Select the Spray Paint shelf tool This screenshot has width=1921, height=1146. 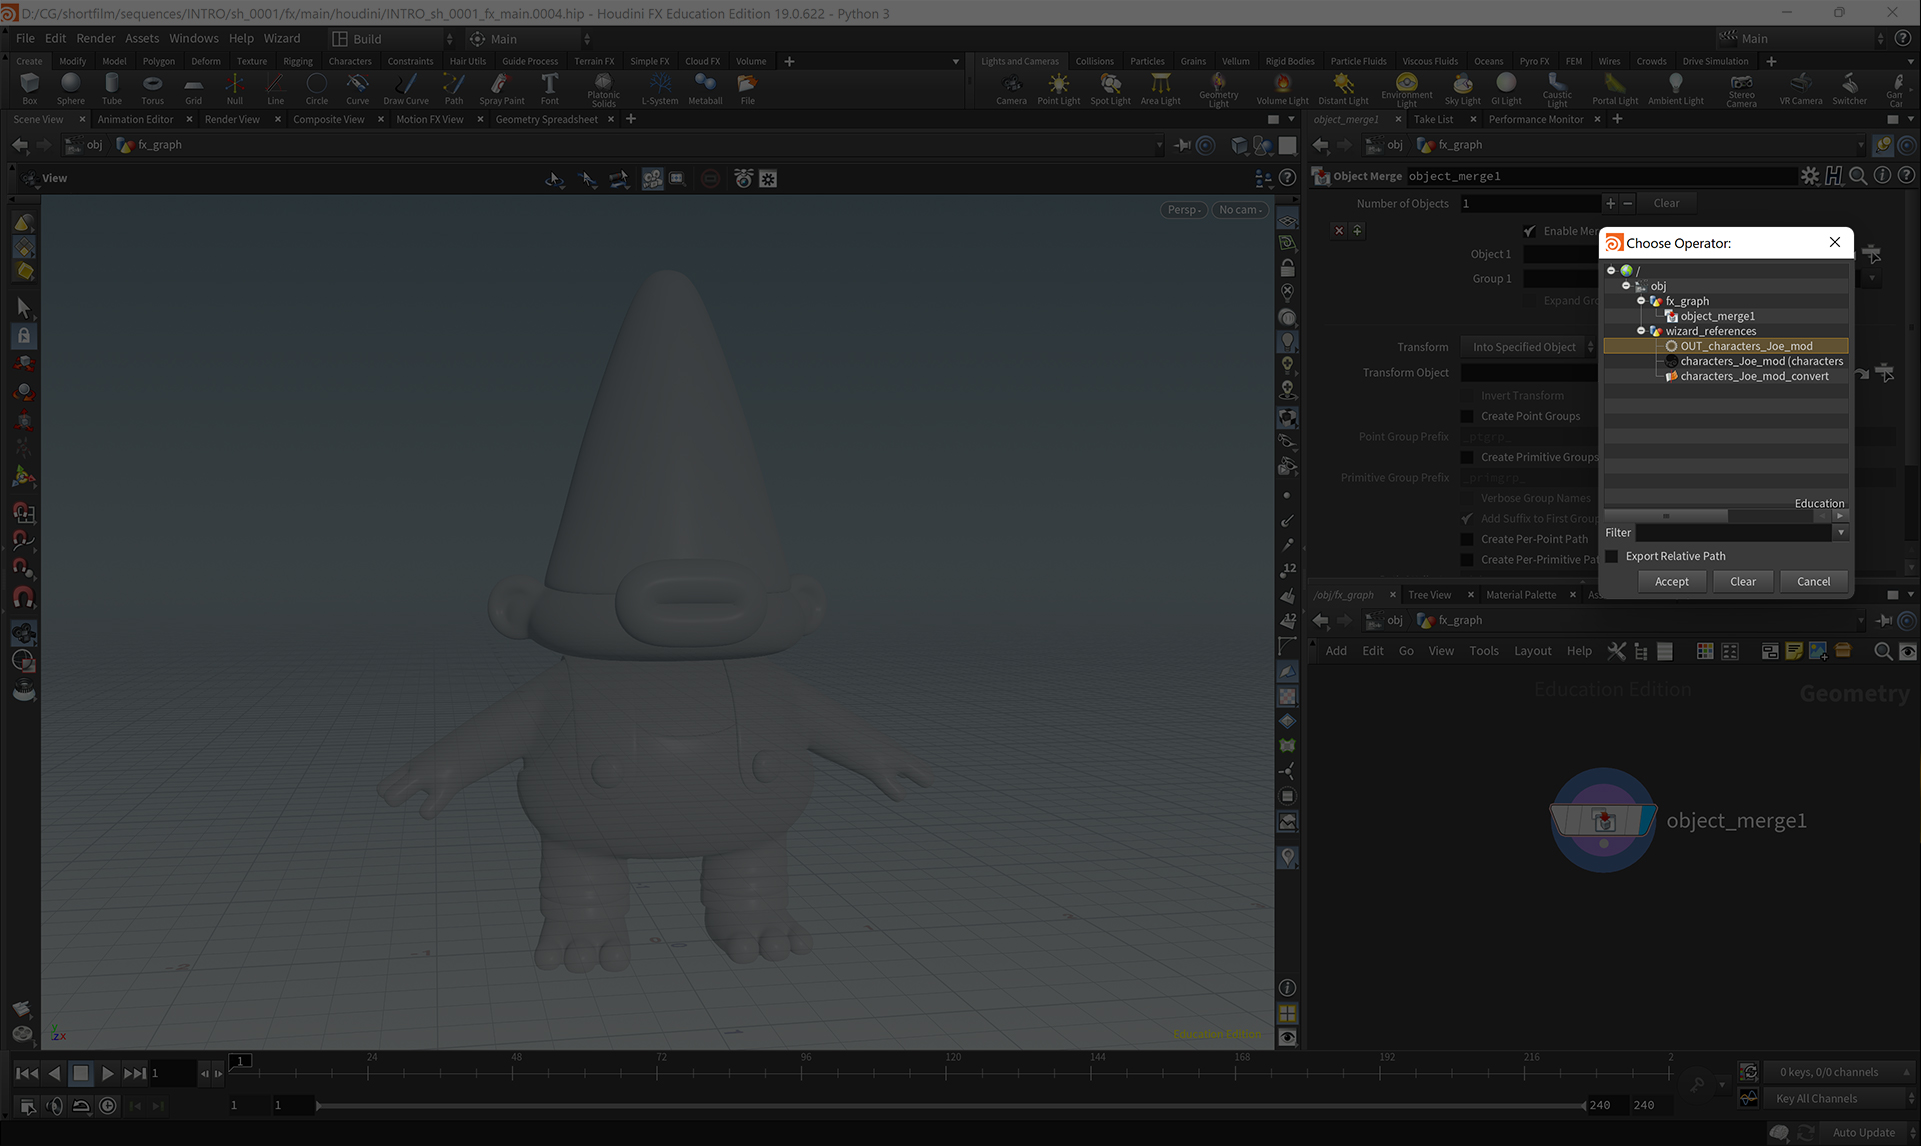[502, 88]
